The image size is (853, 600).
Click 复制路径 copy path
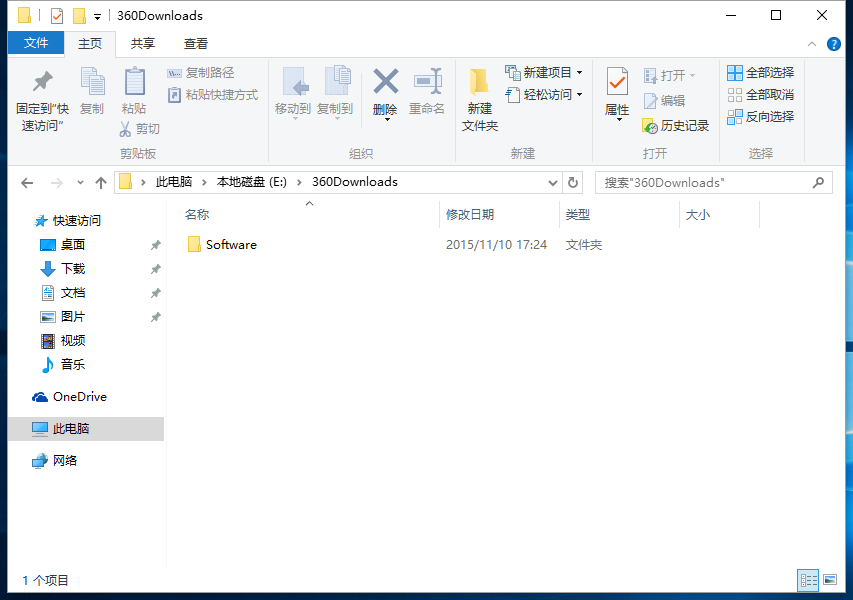(201, 73)
